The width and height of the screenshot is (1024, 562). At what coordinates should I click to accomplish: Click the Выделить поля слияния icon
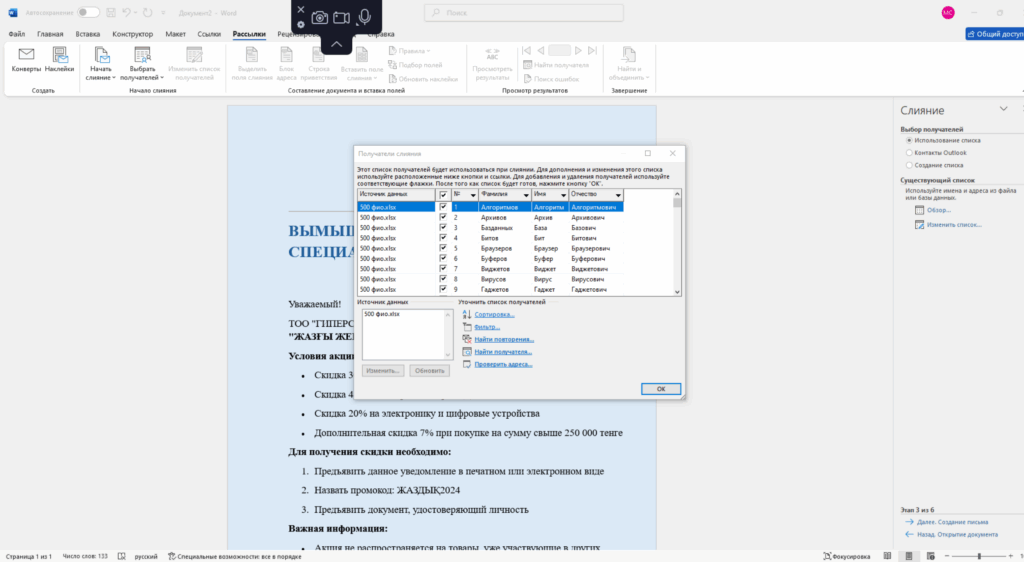[x=251, y=54]
